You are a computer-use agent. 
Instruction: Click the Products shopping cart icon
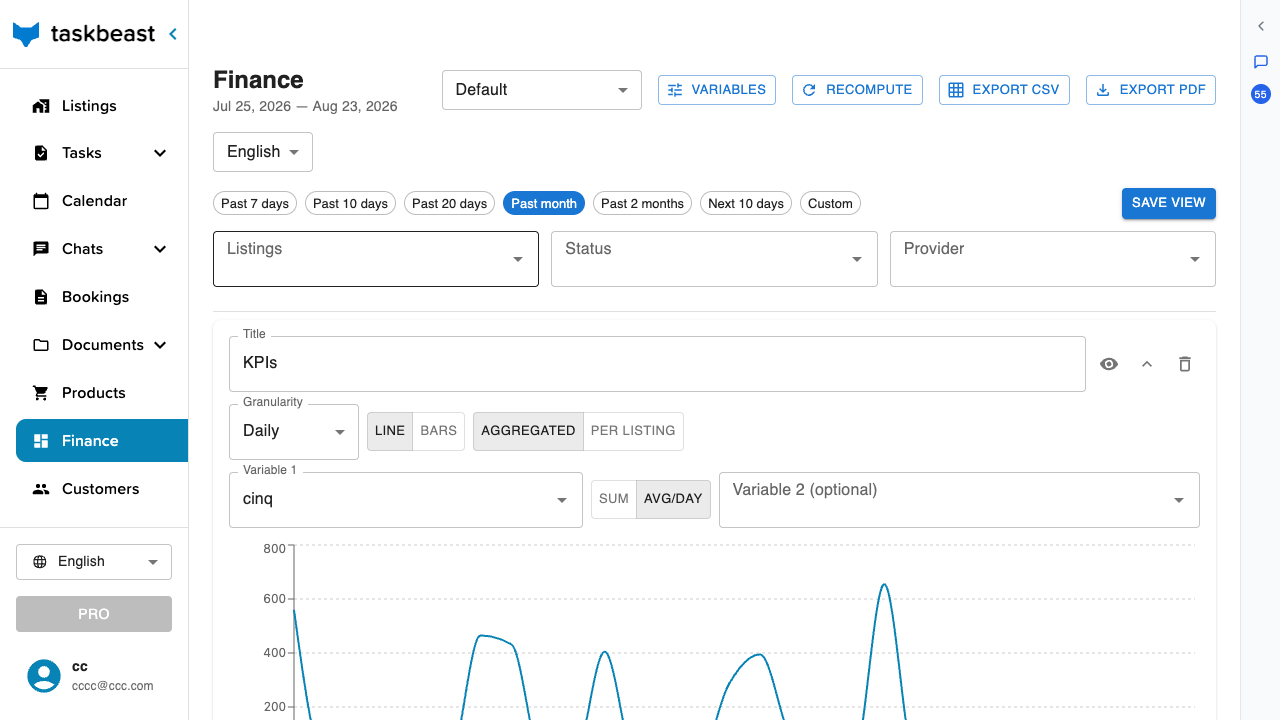(x=41, y=393)
